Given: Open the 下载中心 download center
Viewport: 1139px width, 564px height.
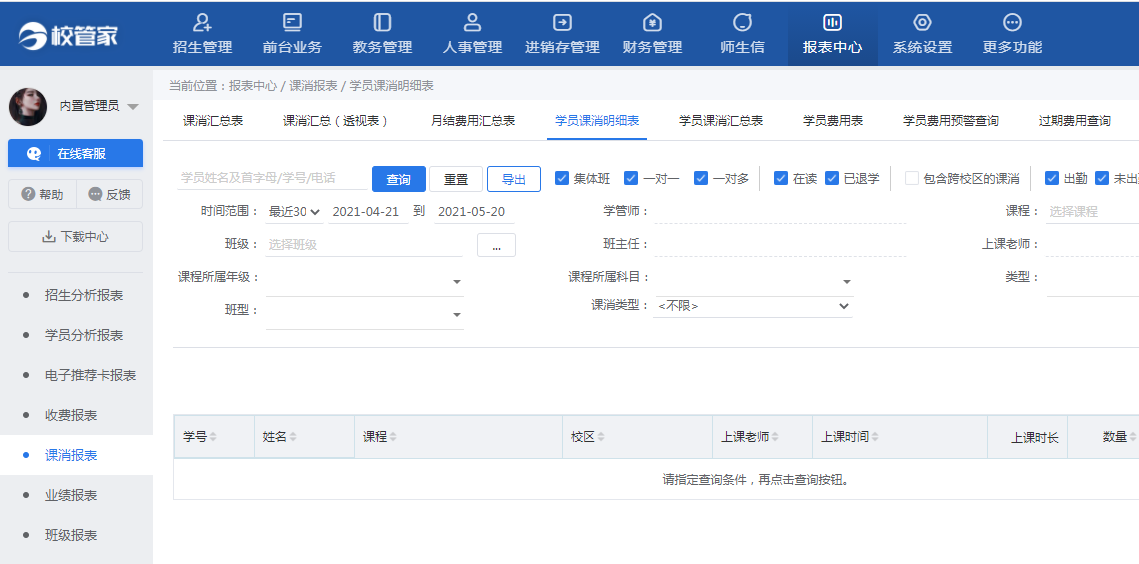Looking at the screenshot, I should (76, 237).
